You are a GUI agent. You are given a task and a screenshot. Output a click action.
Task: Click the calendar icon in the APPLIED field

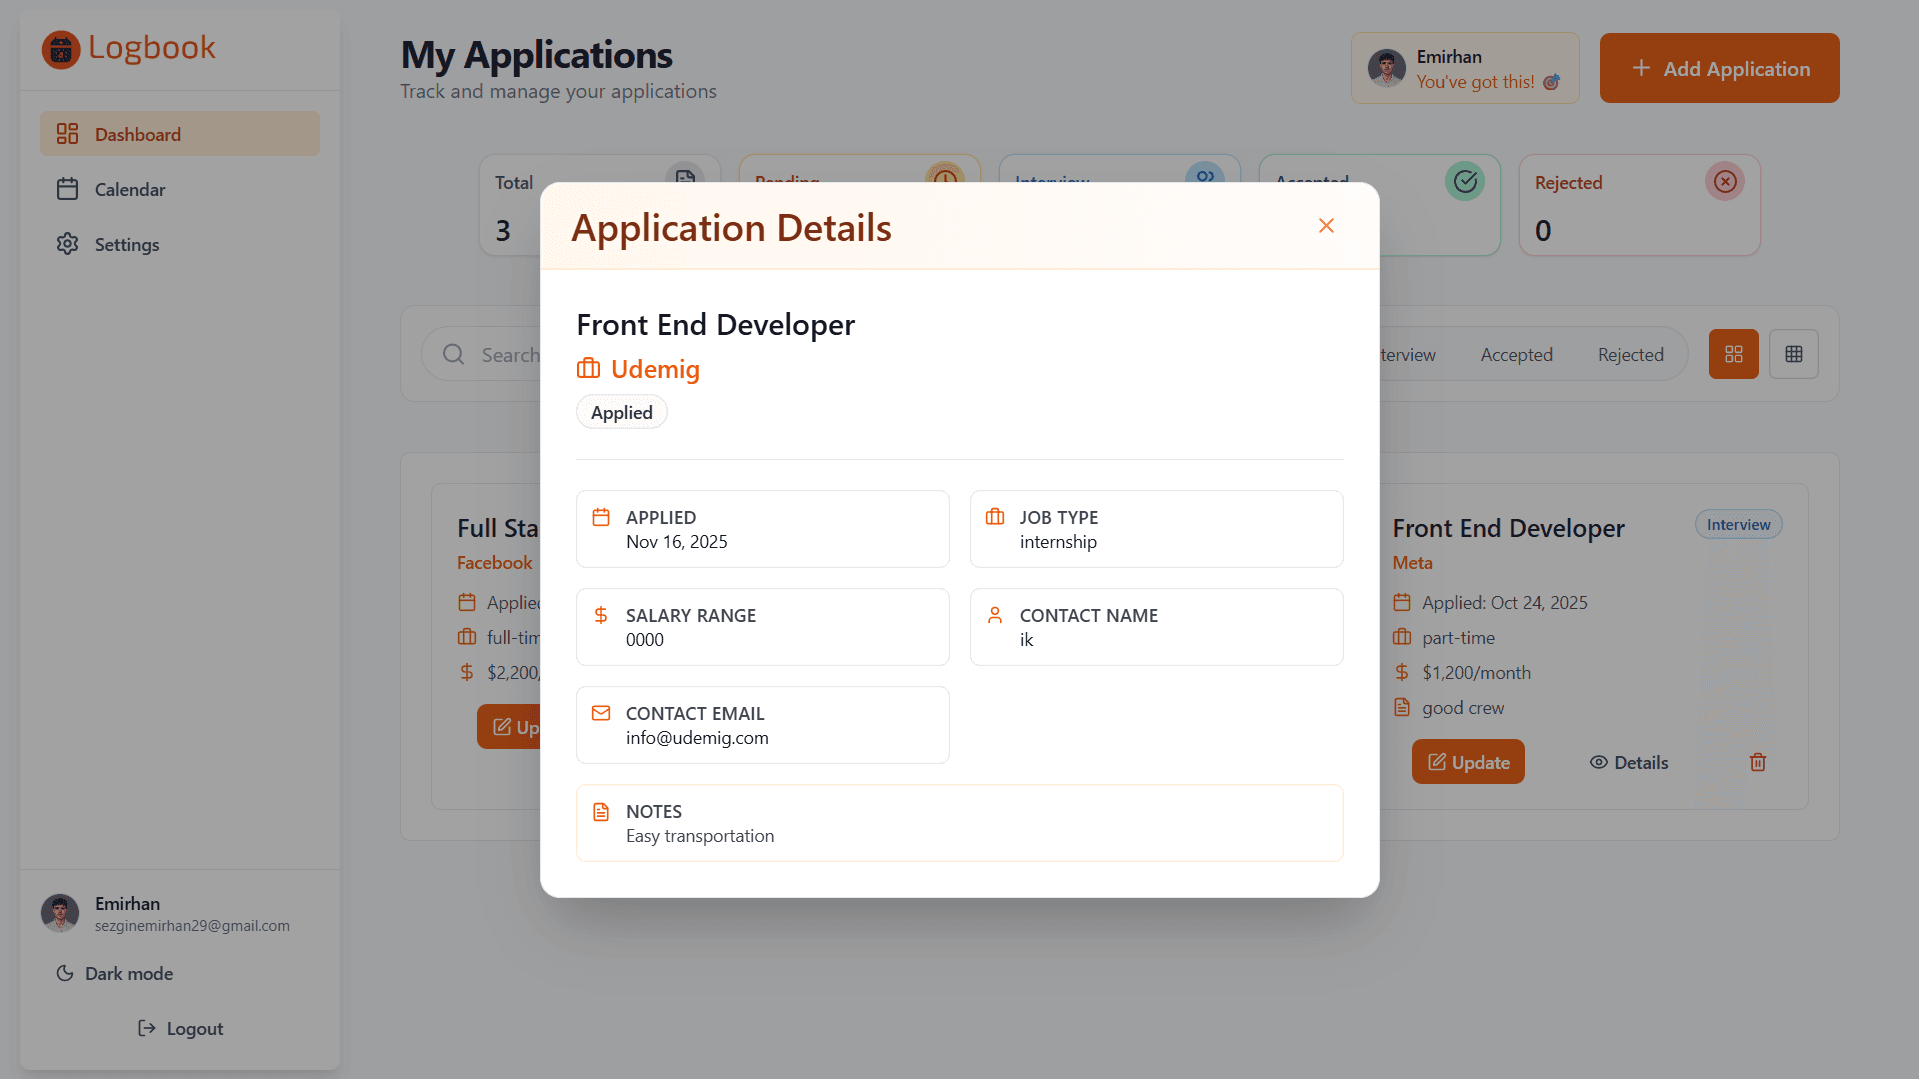(601, 517)
